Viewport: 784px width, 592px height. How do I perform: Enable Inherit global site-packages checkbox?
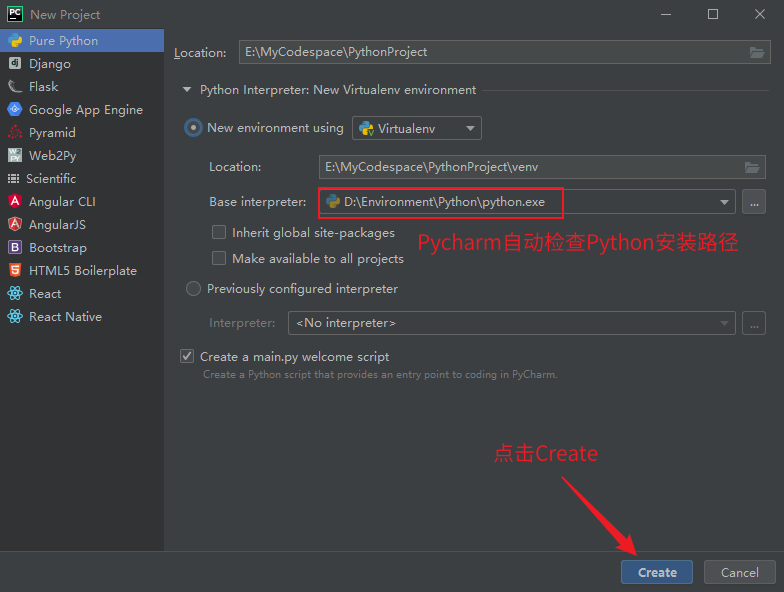coord(219,232)
